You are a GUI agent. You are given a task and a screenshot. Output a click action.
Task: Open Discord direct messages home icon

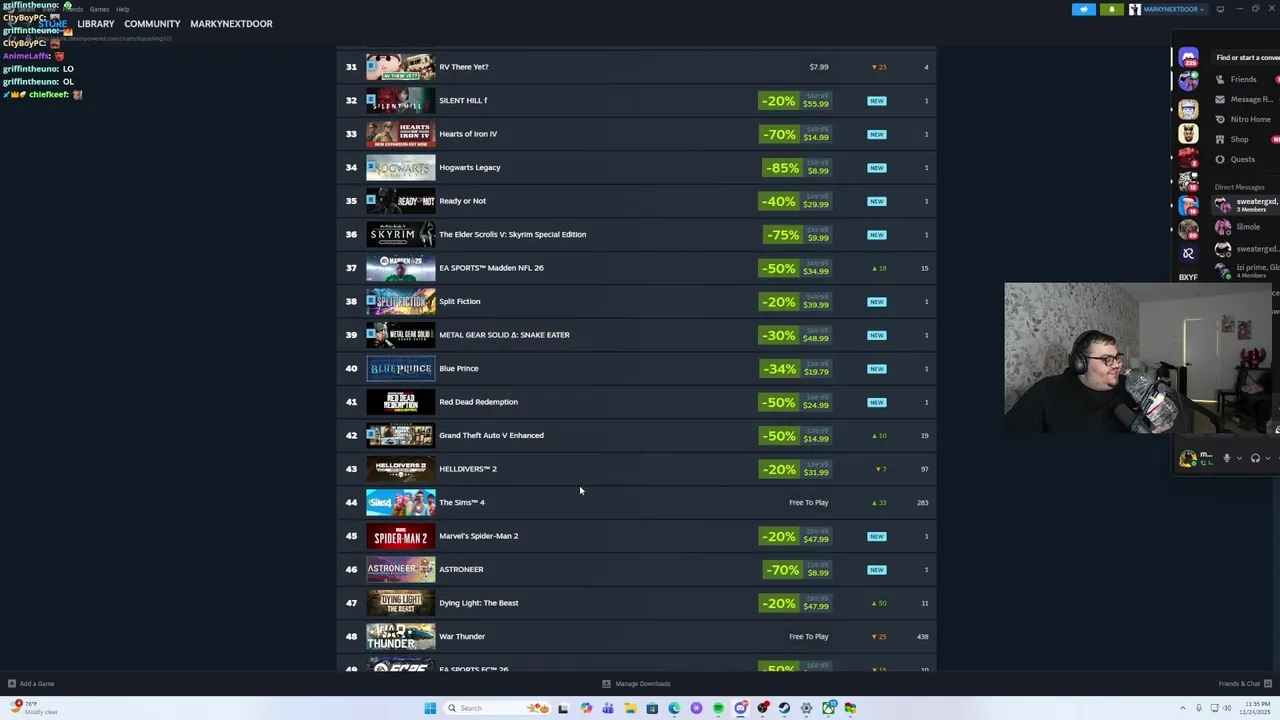click(1188, 57)
